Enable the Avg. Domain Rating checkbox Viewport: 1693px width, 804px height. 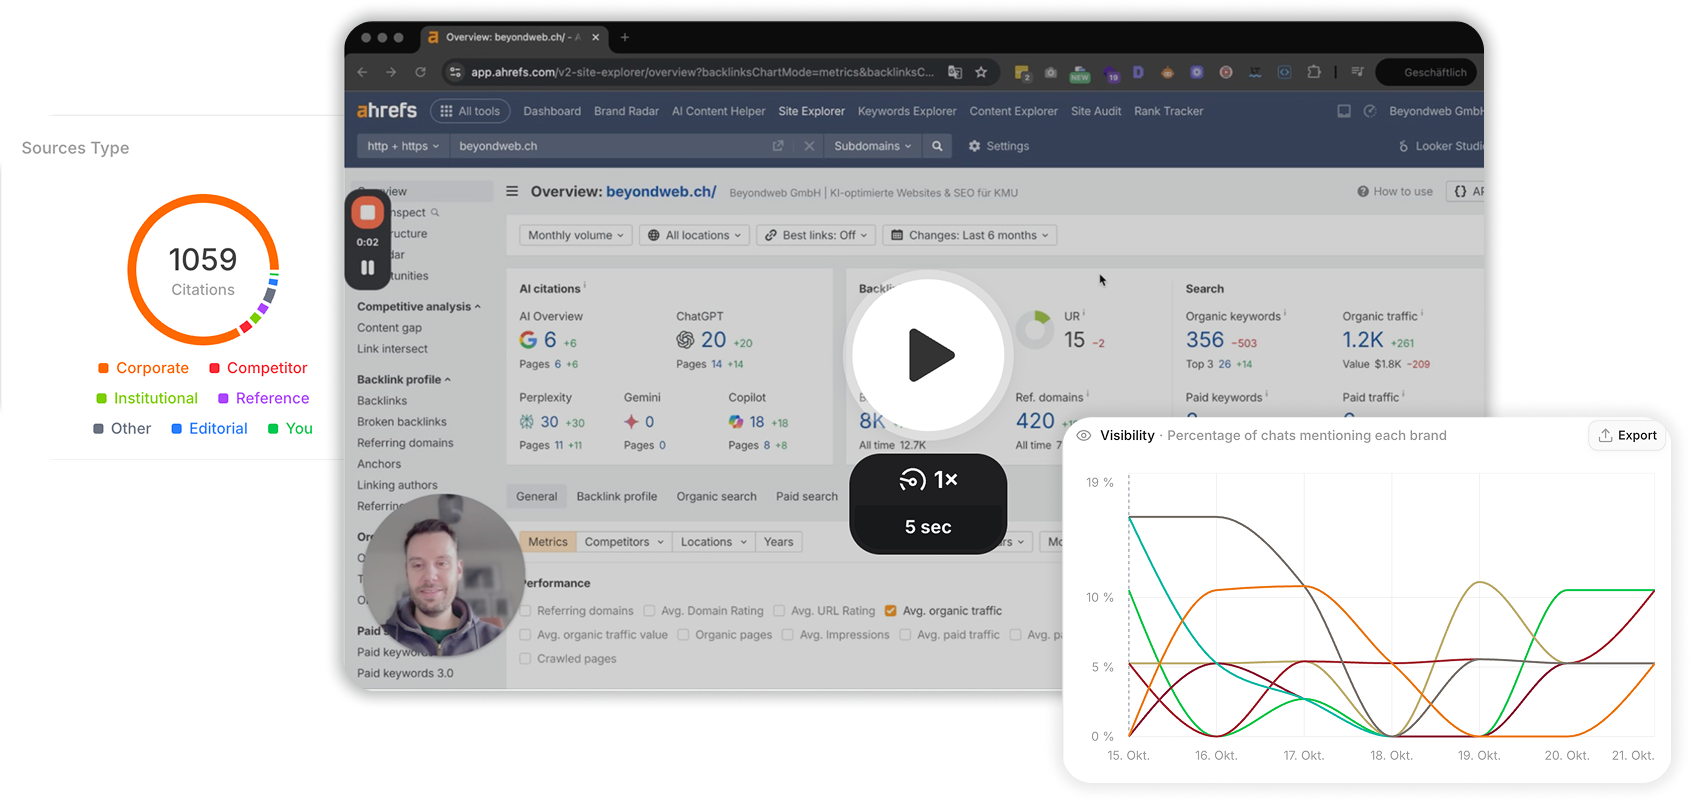pos(649,611)
